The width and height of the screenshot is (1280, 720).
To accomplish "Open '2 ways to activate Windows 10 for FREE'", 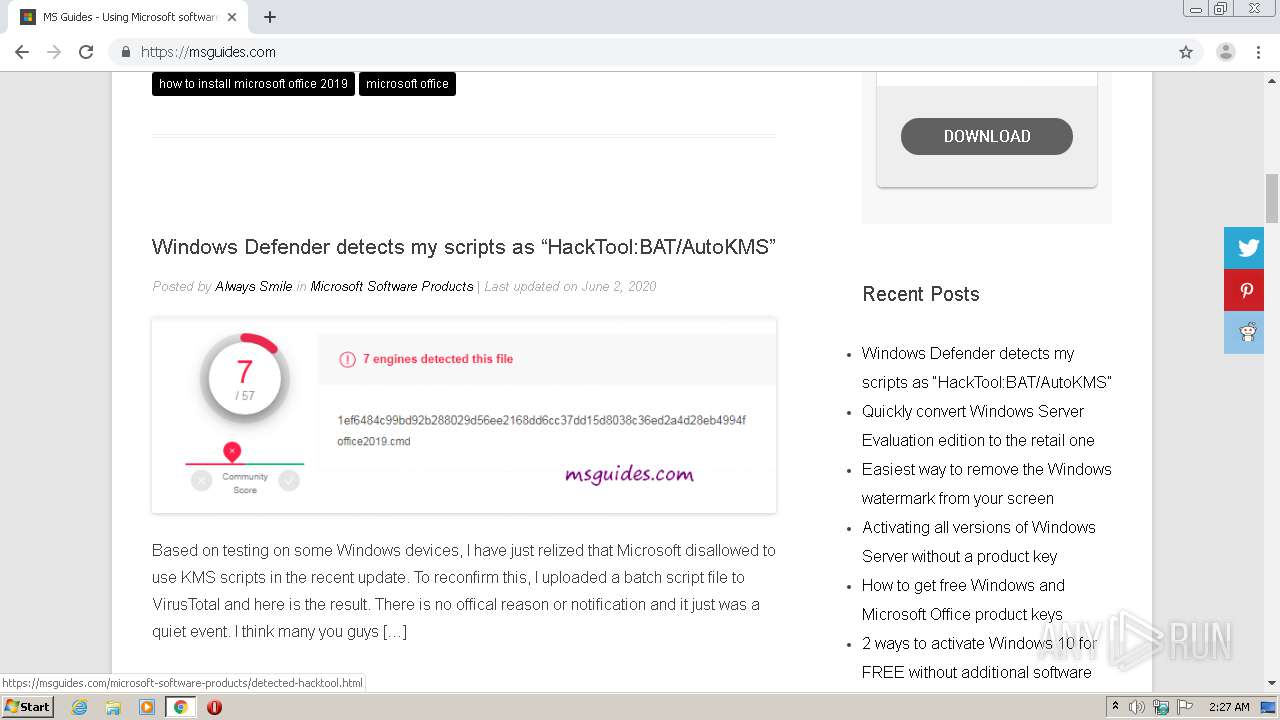I will point(979,658).
